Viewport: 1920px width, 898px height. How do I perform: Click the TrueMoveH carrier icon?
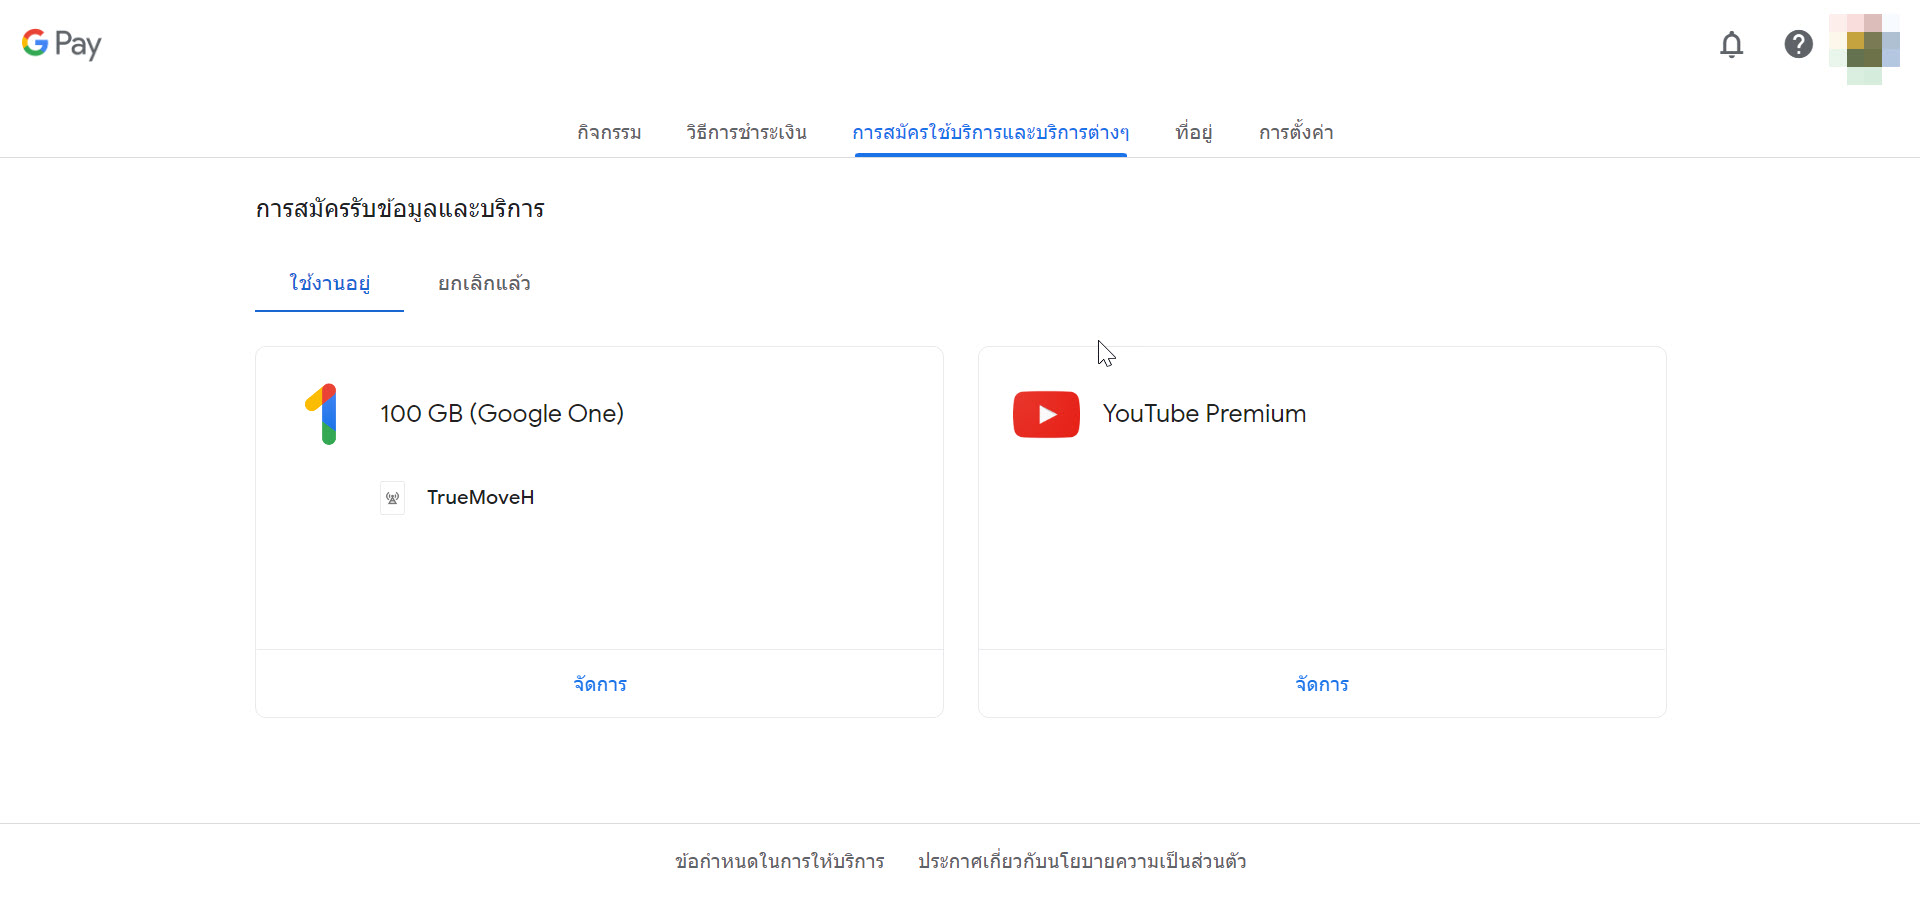(x=392, y=498)
